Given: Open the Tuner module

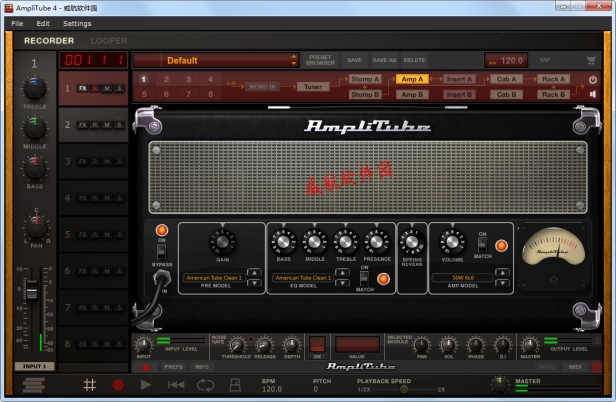Looking at the screenshot, I should (x=313, y=87).
